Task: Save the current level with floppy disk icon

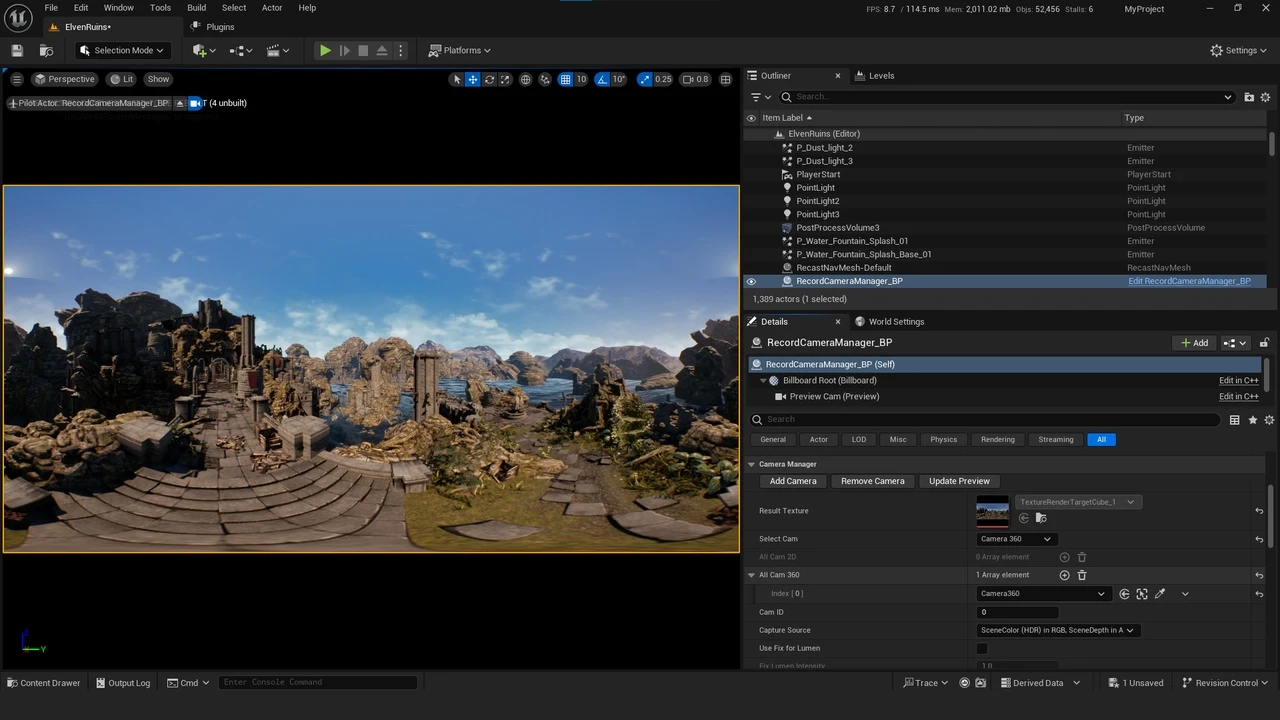Action: coord(17,51)
